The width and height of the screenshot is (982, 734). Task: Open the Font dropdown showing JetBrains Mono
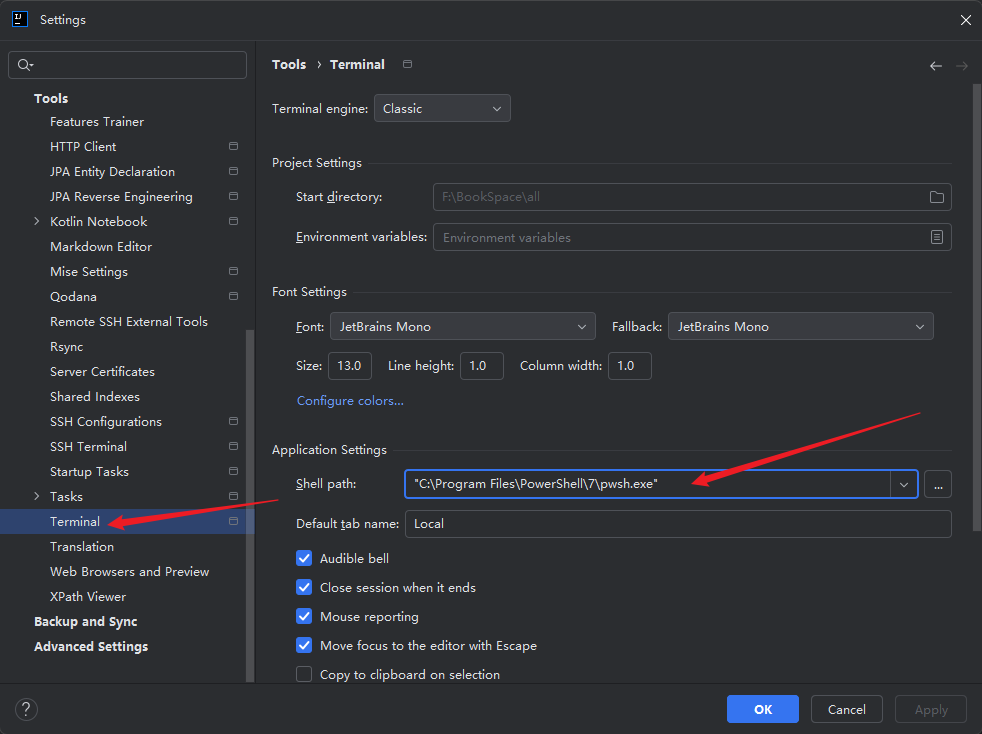coord(463,326)
